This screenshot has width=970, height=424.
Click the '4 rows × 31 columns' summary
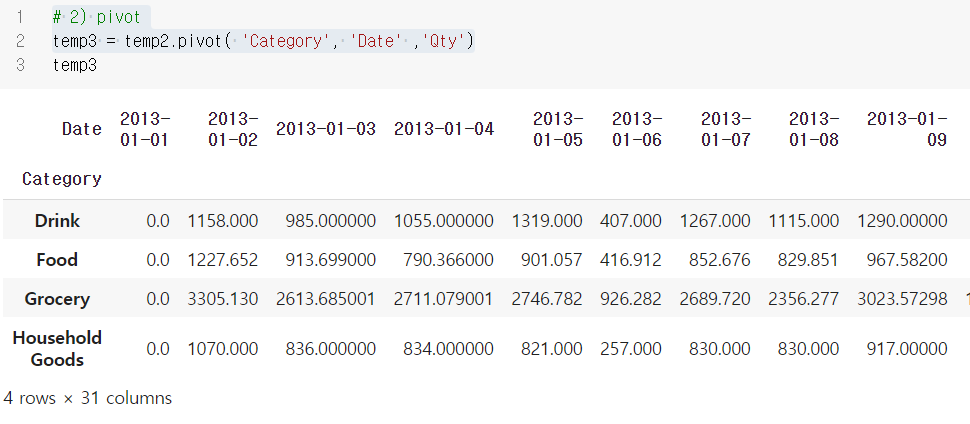tap(87, 397)
